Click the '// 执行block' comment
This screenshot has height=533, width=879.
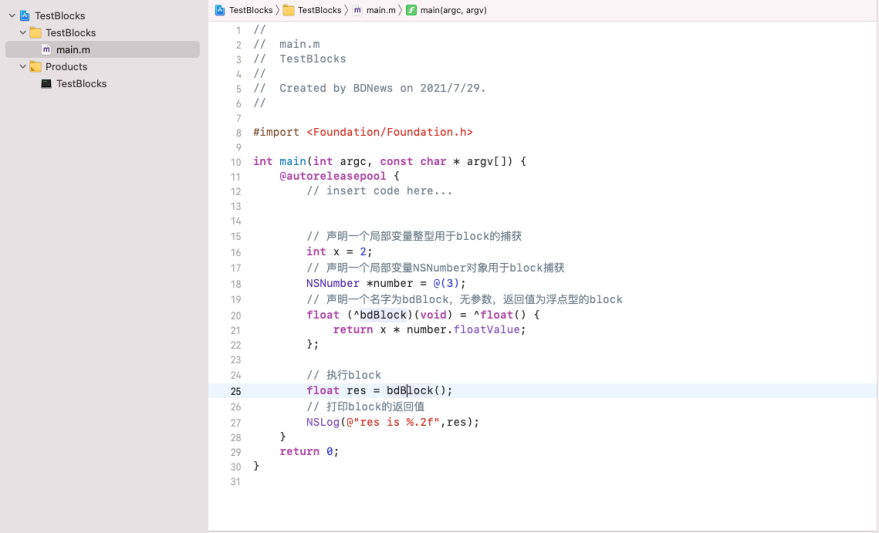click(344, 375)
